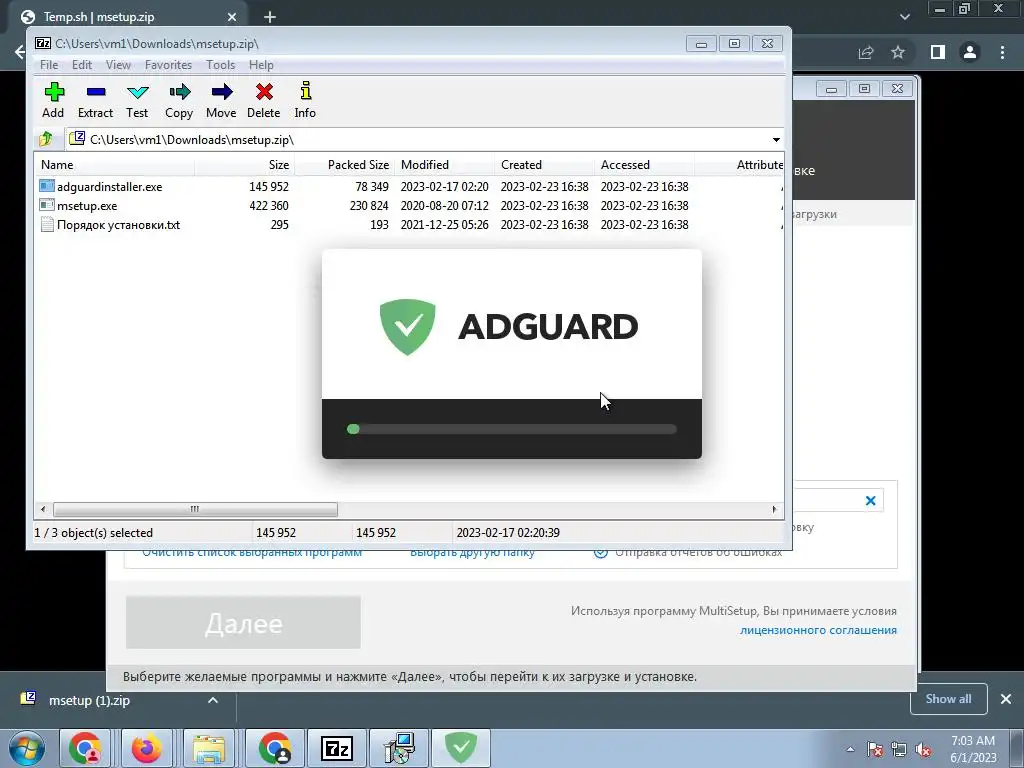The image size is (1024, 768).
Task: Click the Move toolbar icon
Action: (x=221, y=92)
